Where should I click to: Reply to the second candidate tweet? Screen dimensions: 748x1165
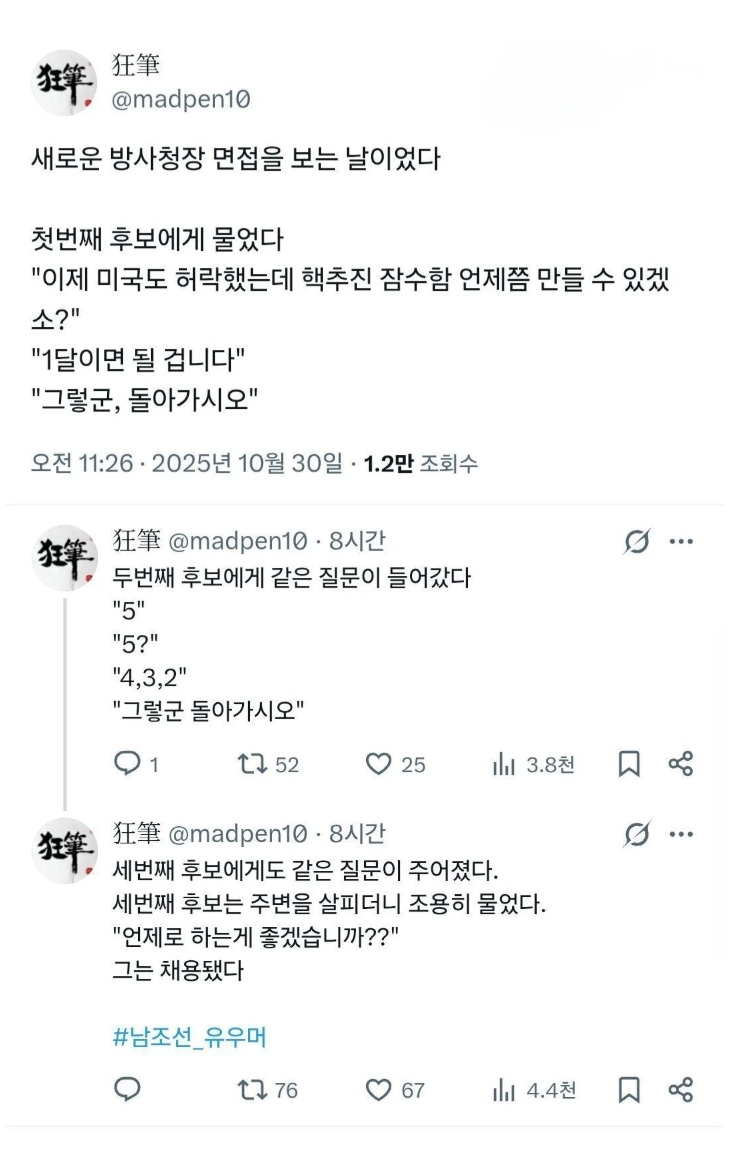click(127, 764)
